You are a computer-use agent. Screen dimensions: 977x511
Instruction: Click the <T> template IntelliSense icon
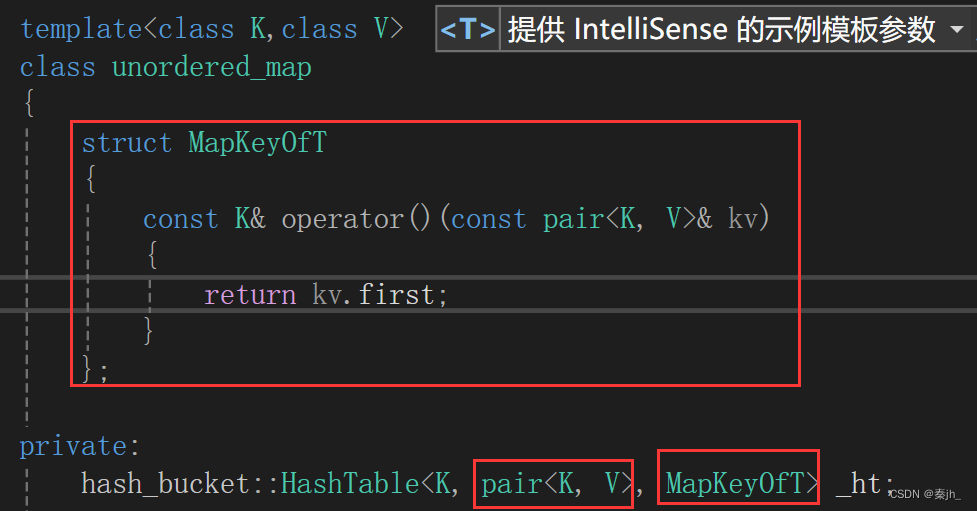coord(467,29)
